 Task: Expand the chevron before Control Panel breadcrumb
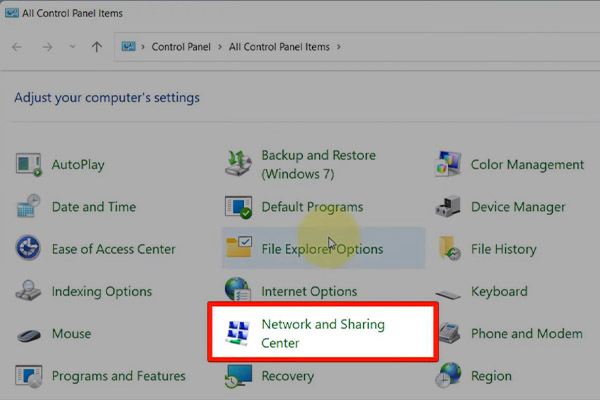coord(143,47)
